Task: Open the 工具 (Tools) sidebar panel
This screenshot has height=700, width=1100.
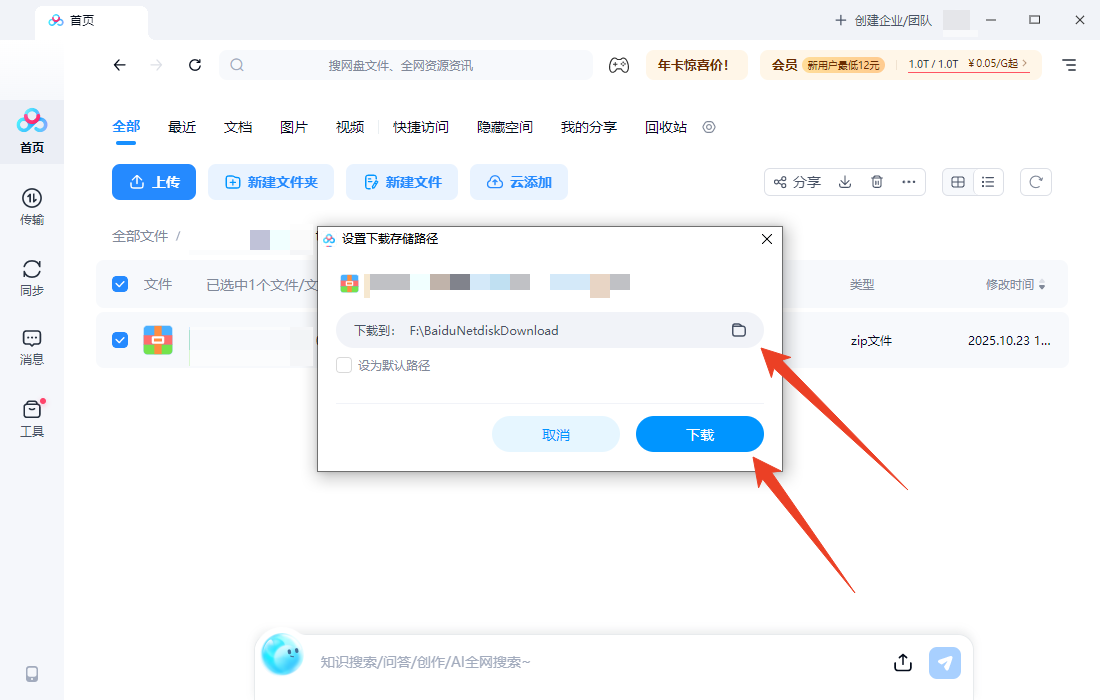Action: pos(31,418)
